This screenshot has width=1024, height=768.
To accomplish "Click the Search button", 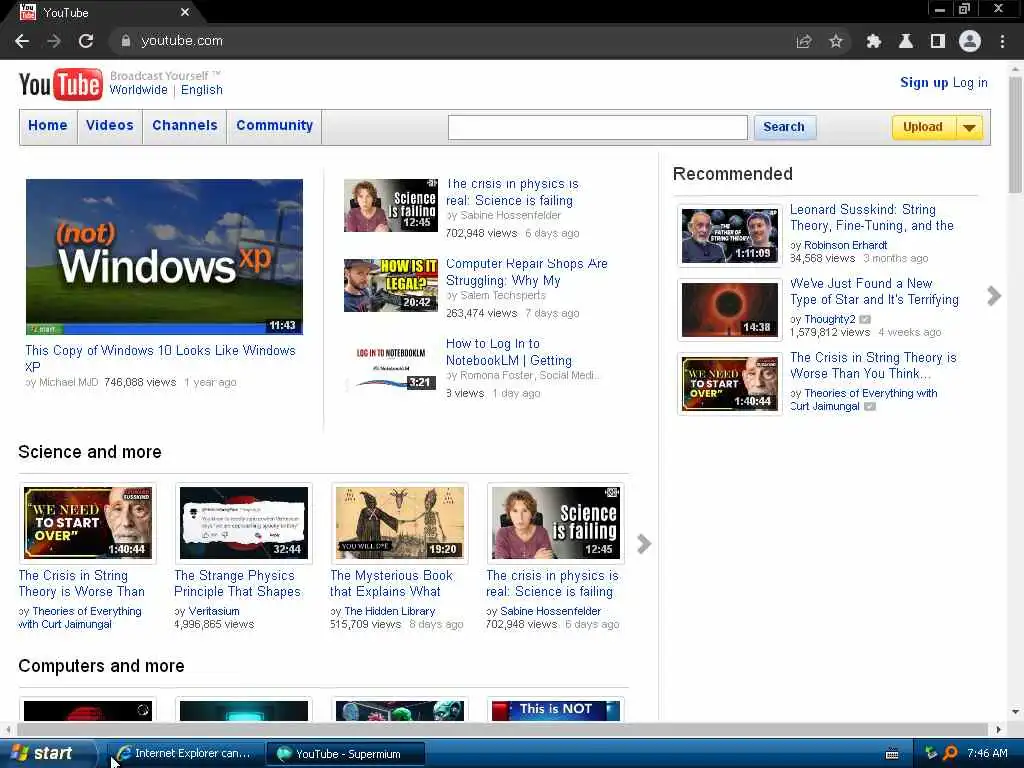I will [x=784, y=127].
